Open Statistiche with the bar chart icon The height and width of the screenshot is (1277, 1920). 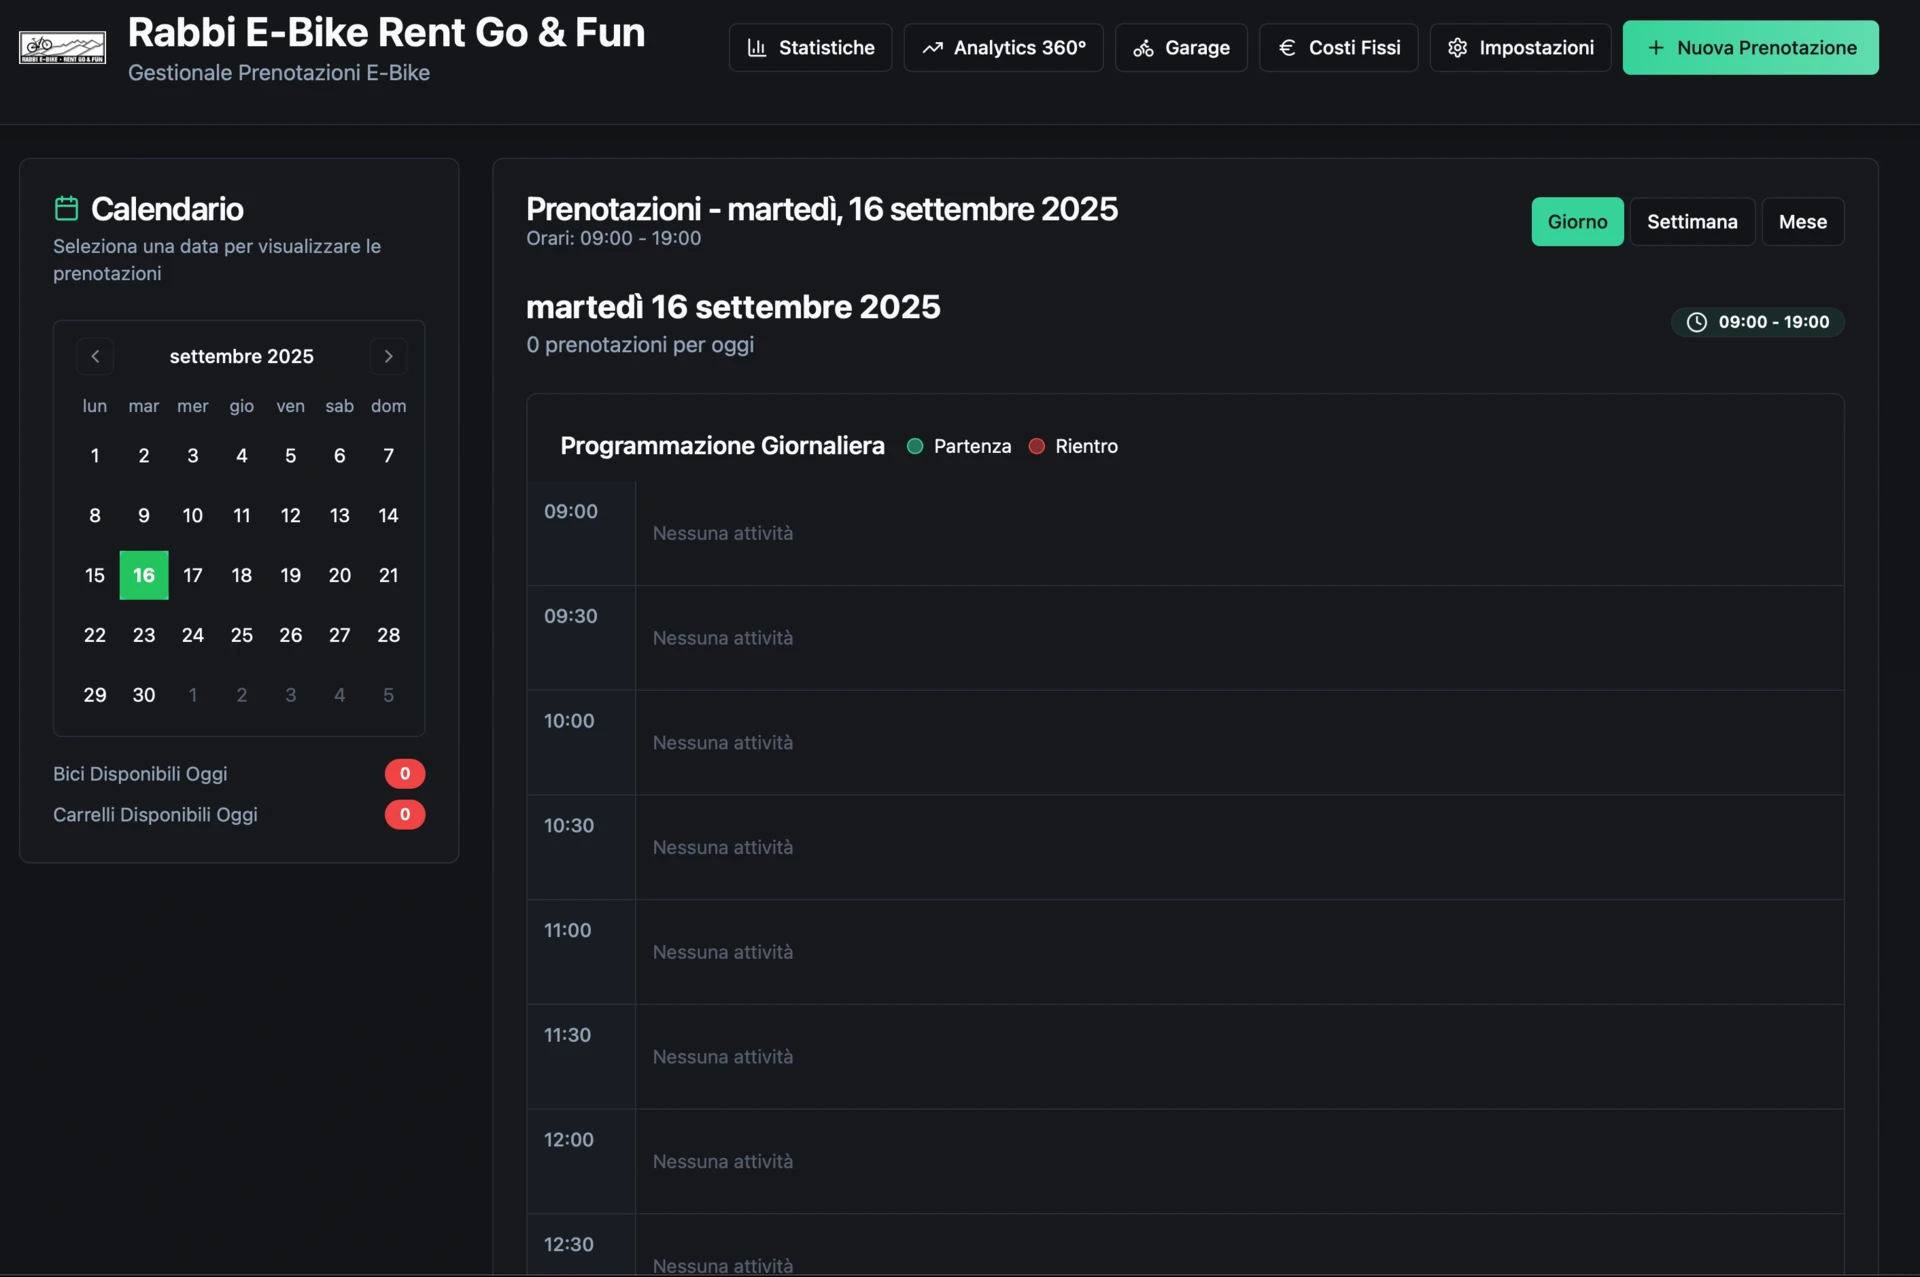pos(757,48)
